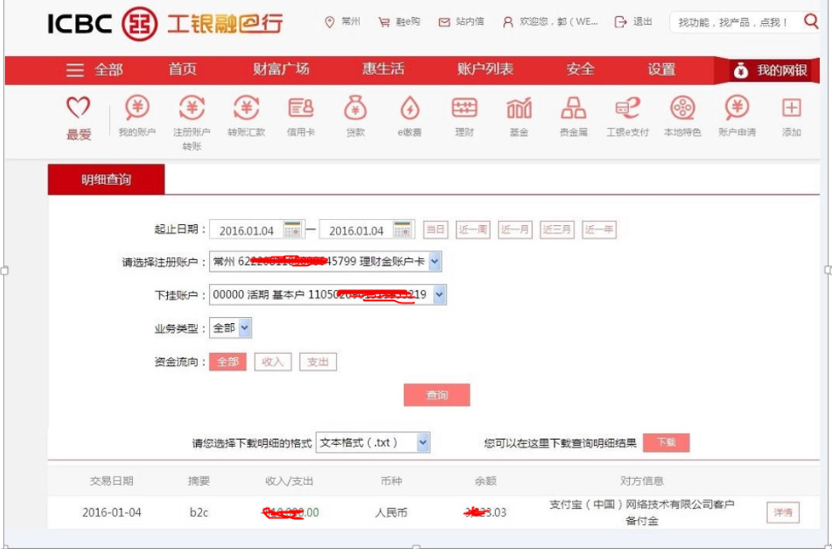Open the 全部 hamburger menu
The image size is (832, 549).
pyautogui.click(x=94, y=70)
